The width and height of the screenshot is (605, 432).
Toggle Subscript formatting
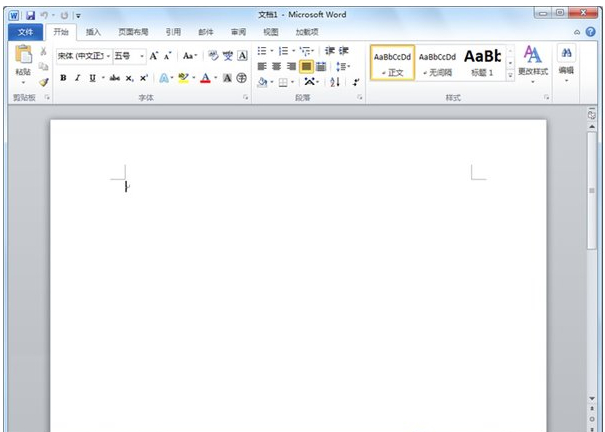pyautogui.click(x=129, y=78)
